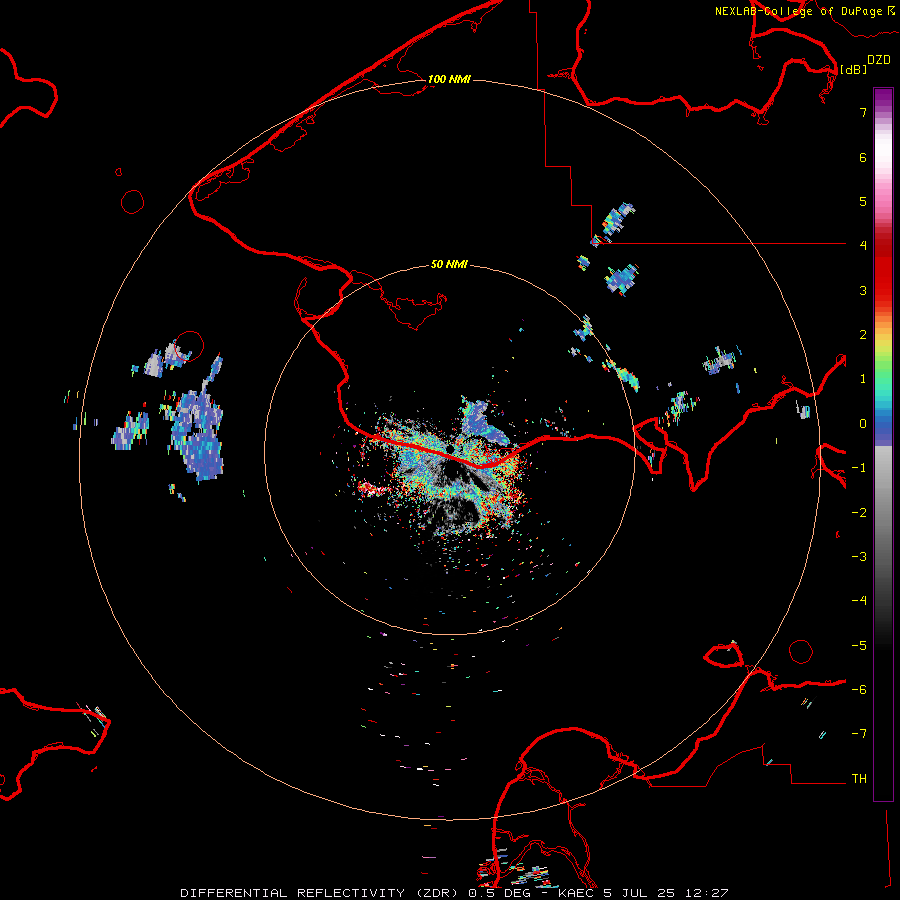This screenshot has height=900, width=900.
Task: Click the 7 dB value on color scale
Action: tap(863, 112)
